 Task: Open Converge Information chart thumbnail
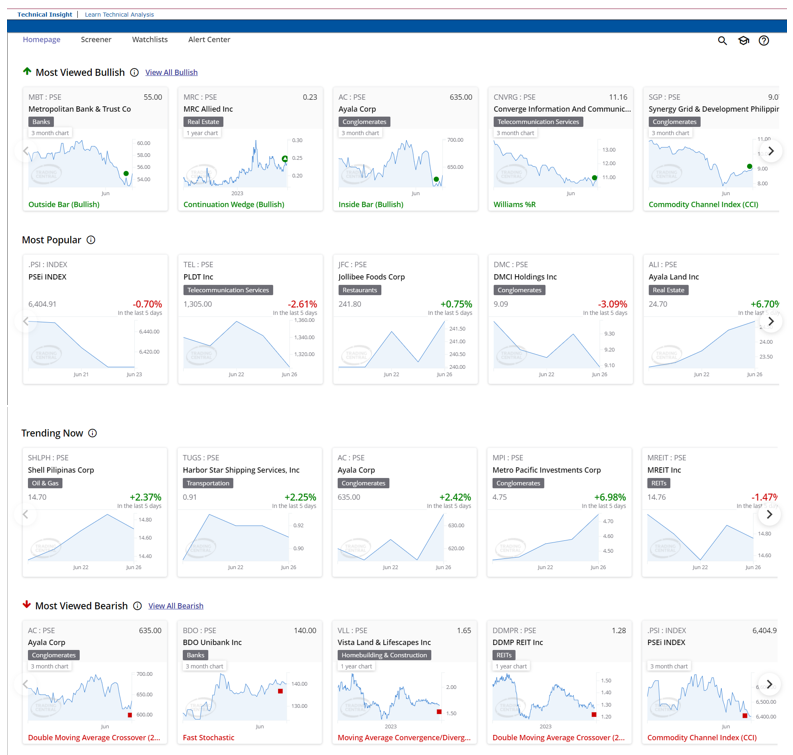coord(546,164)
